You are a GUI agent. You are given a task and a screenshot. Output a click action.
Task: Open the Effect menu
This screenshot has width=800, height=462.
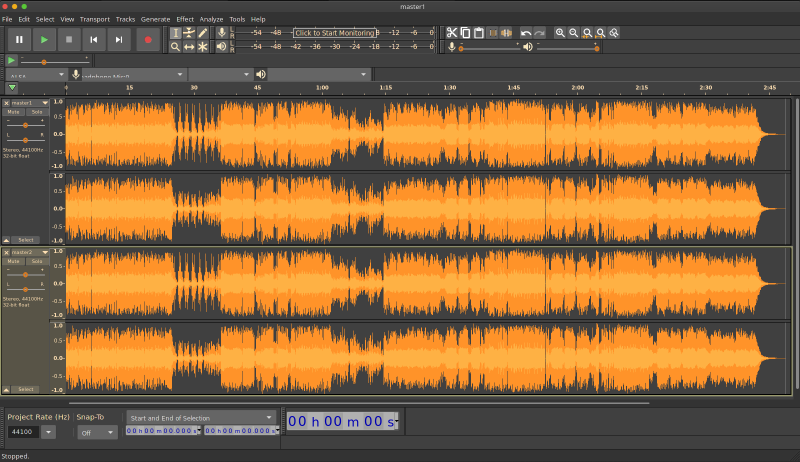(185, 19)
